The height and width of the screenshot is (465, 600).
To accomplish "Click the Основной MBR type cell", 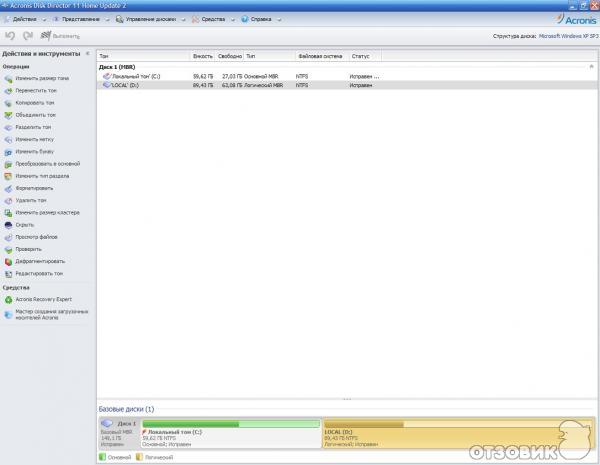I will [x=261, y=77].
